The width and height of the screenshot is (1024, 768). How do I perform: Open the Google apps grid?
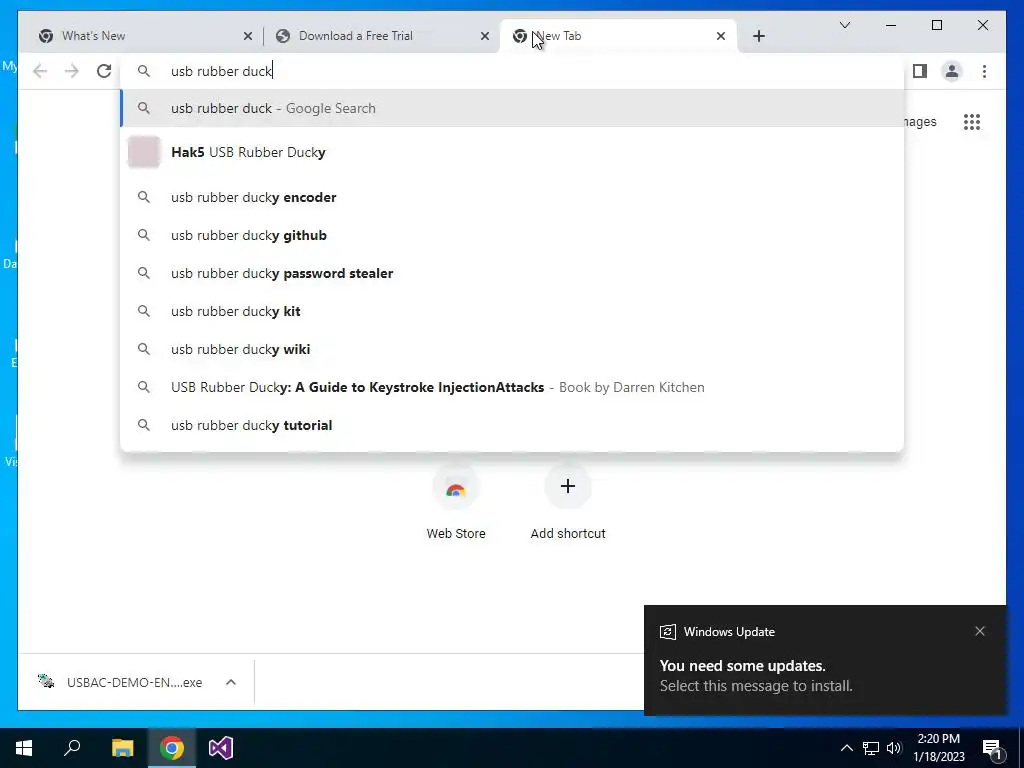972,122
